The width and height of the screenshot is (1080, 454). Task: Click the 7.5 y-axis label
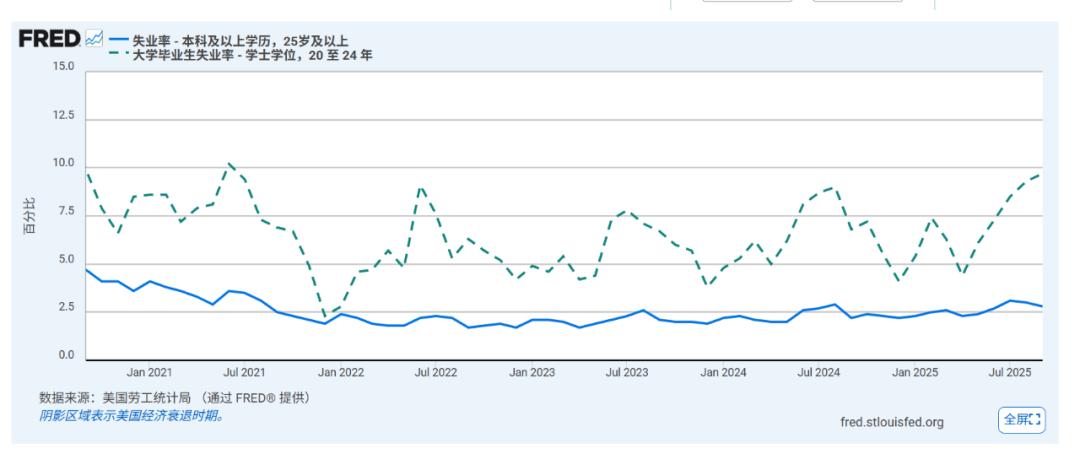pos(66,212)
